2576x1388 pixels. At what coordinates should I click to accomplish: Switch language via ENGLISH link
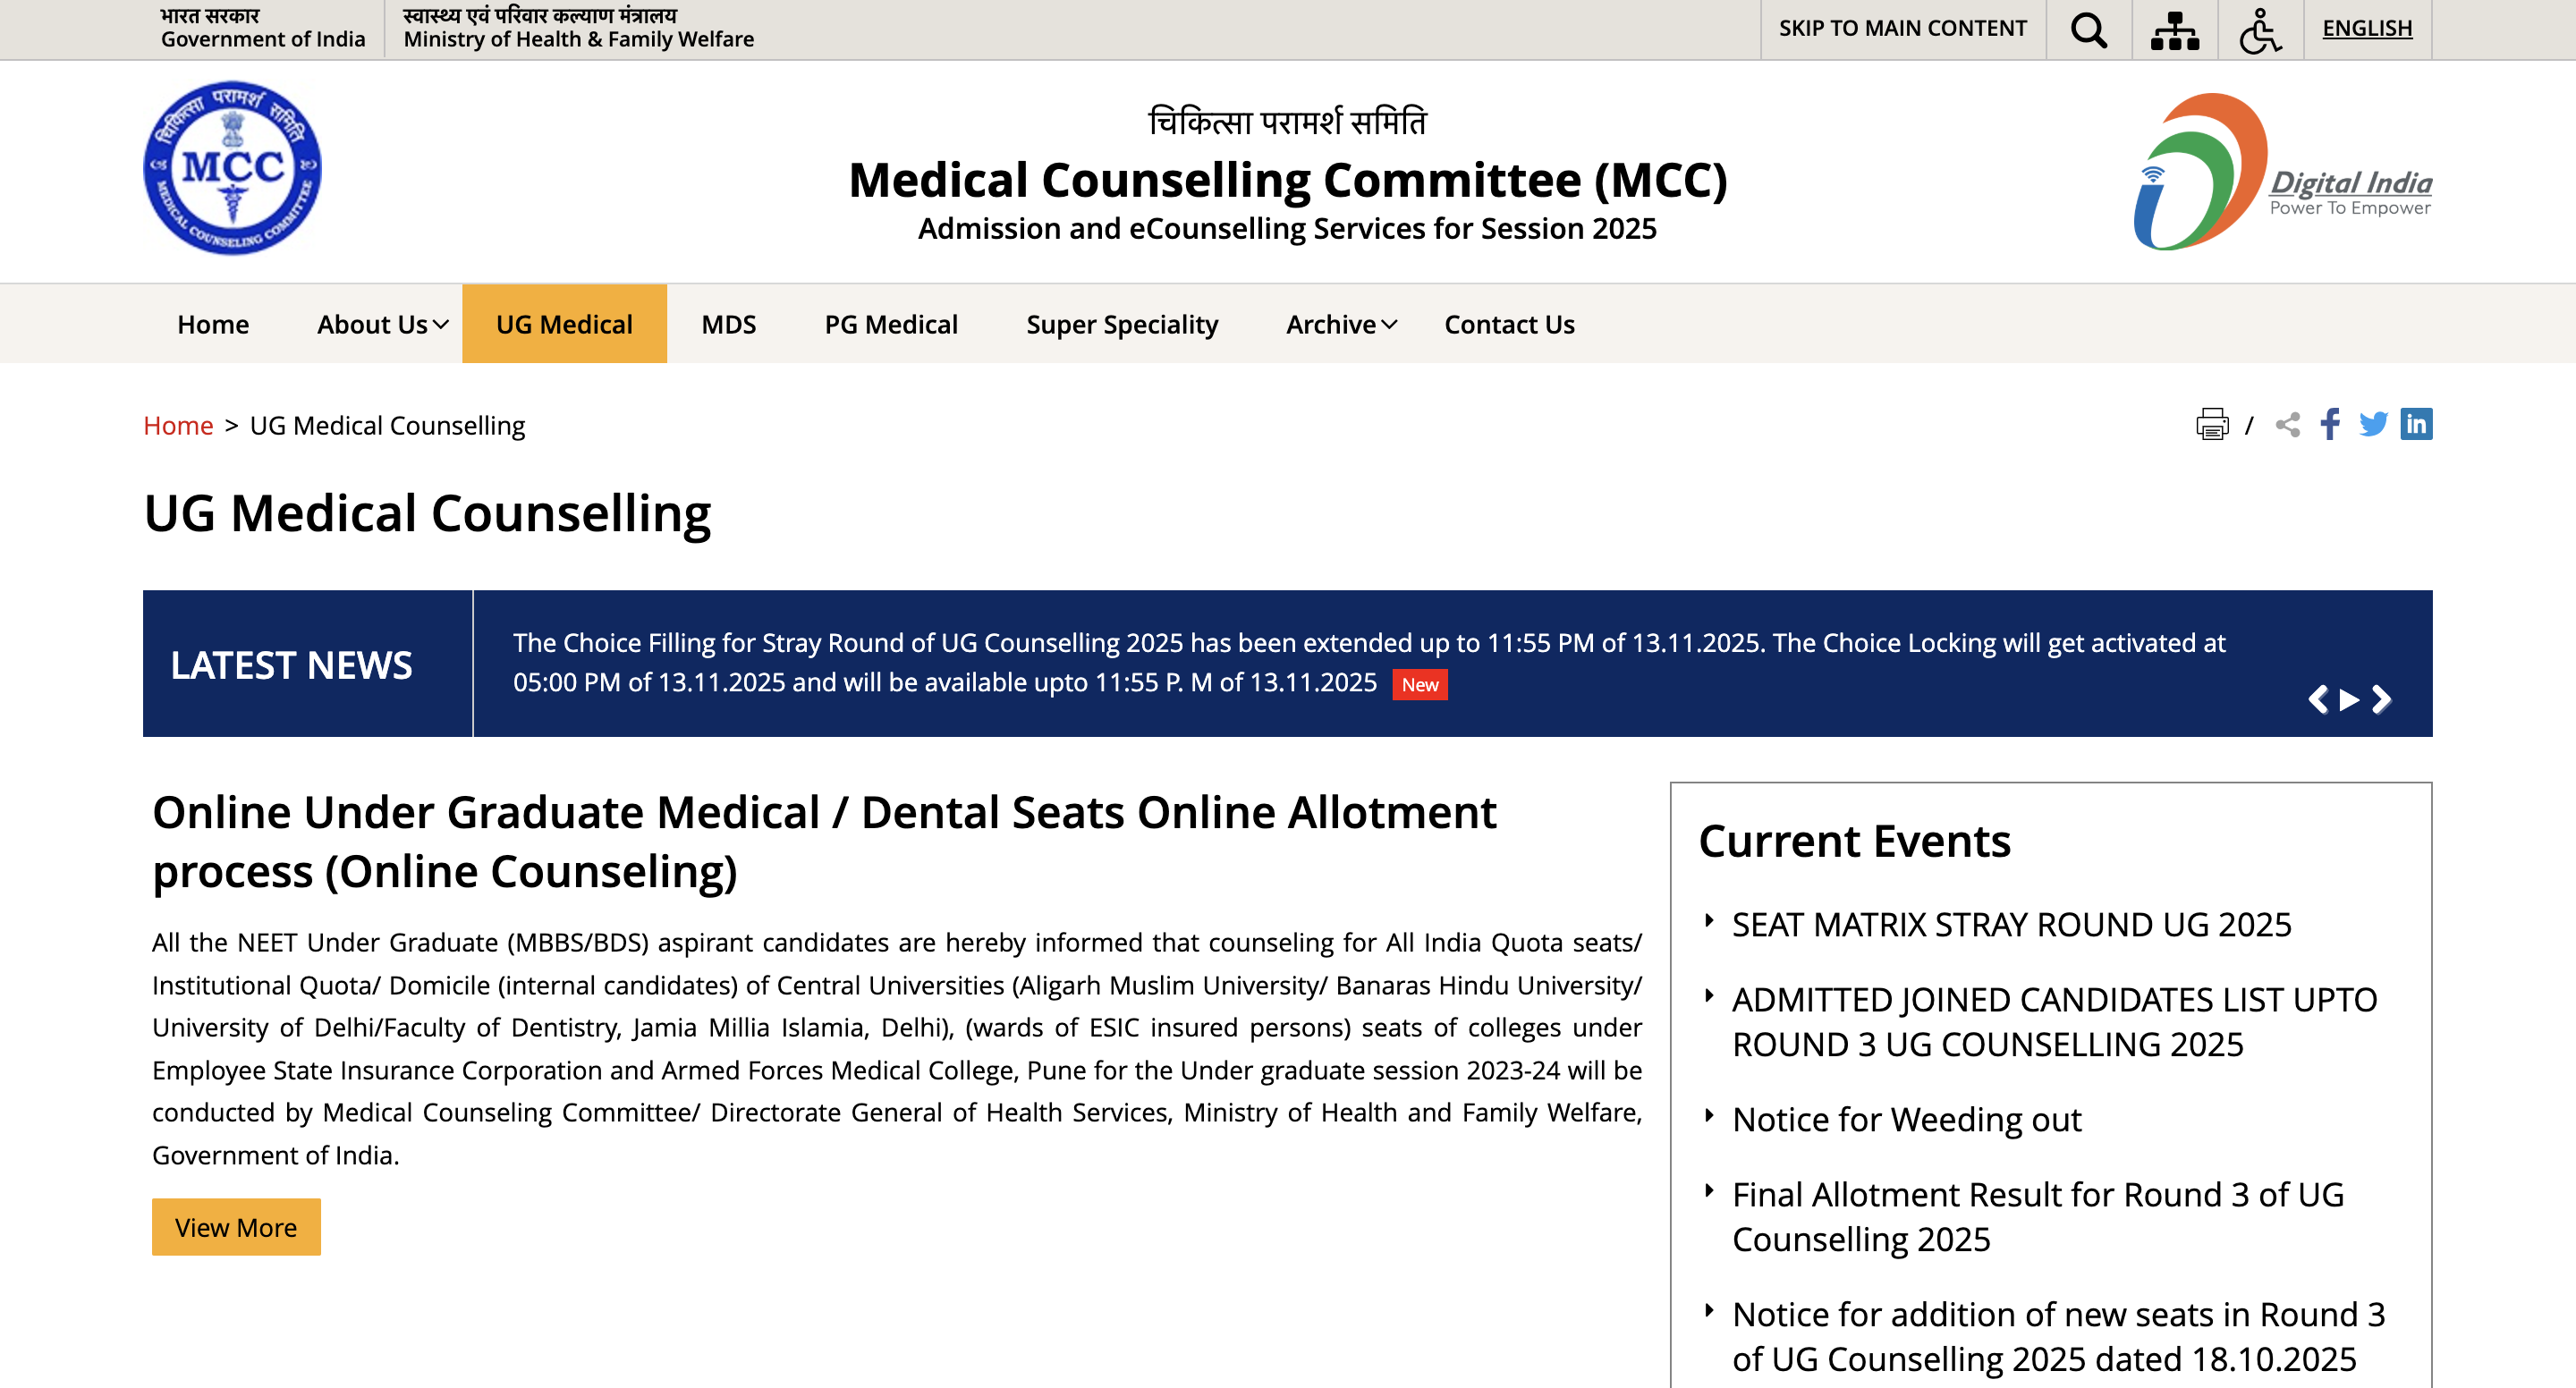[x=2366, y=28]
